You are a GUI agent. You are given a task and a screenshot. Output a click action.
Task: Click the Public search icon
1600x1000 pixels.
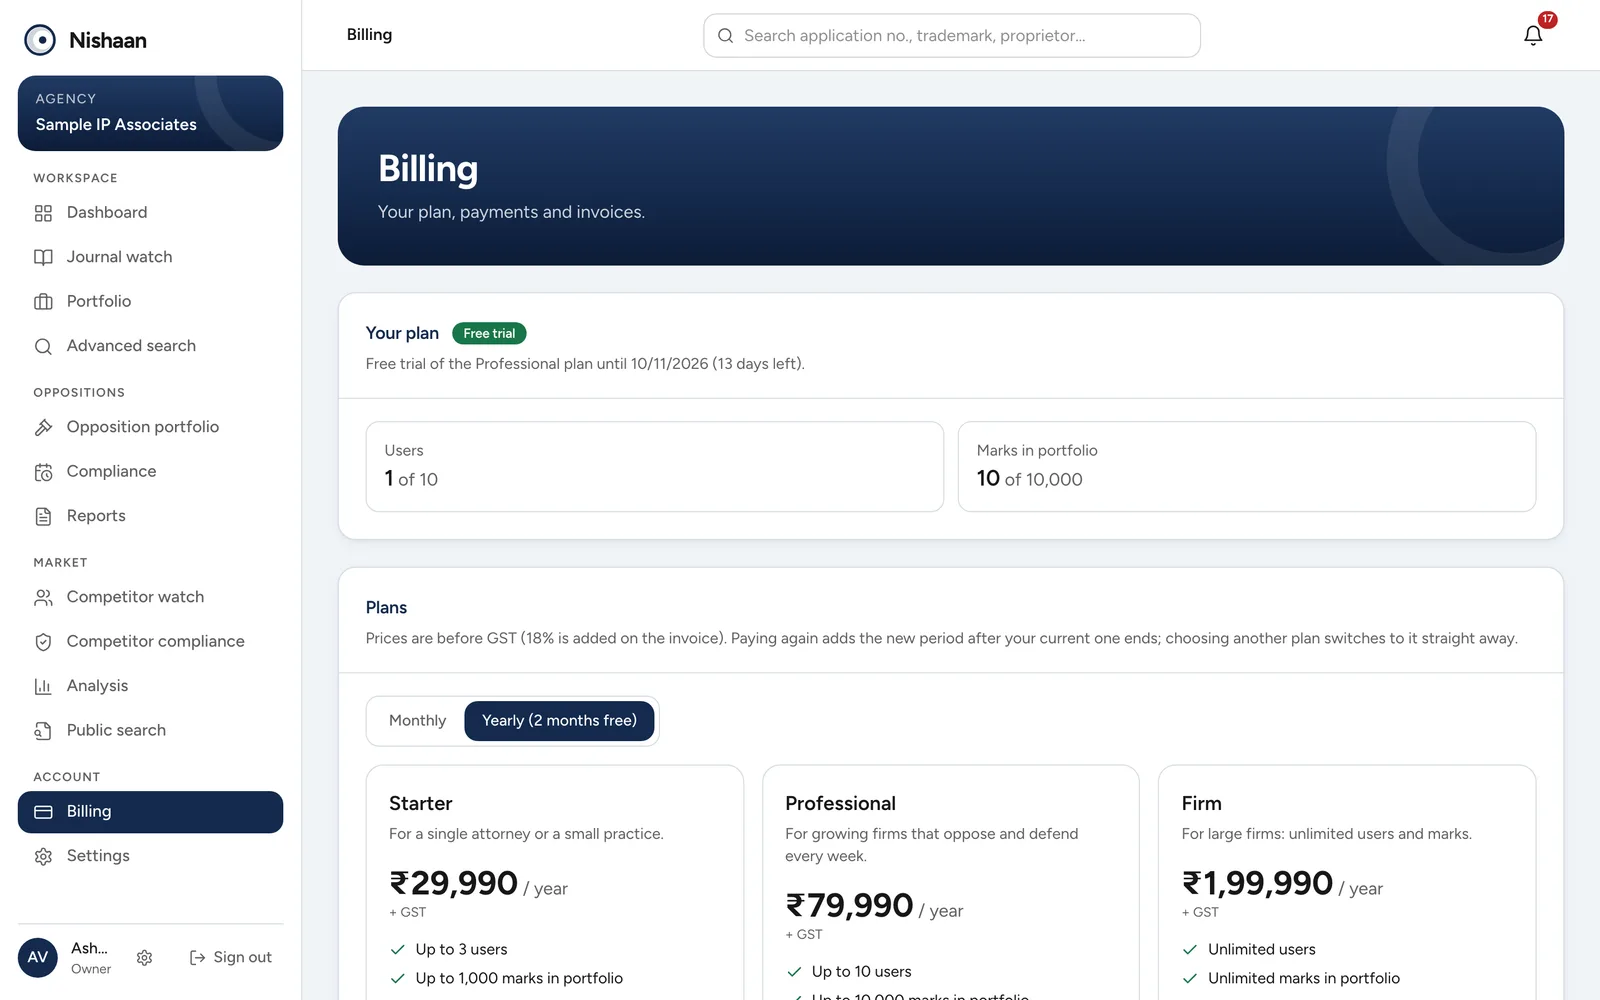(43, 731)
